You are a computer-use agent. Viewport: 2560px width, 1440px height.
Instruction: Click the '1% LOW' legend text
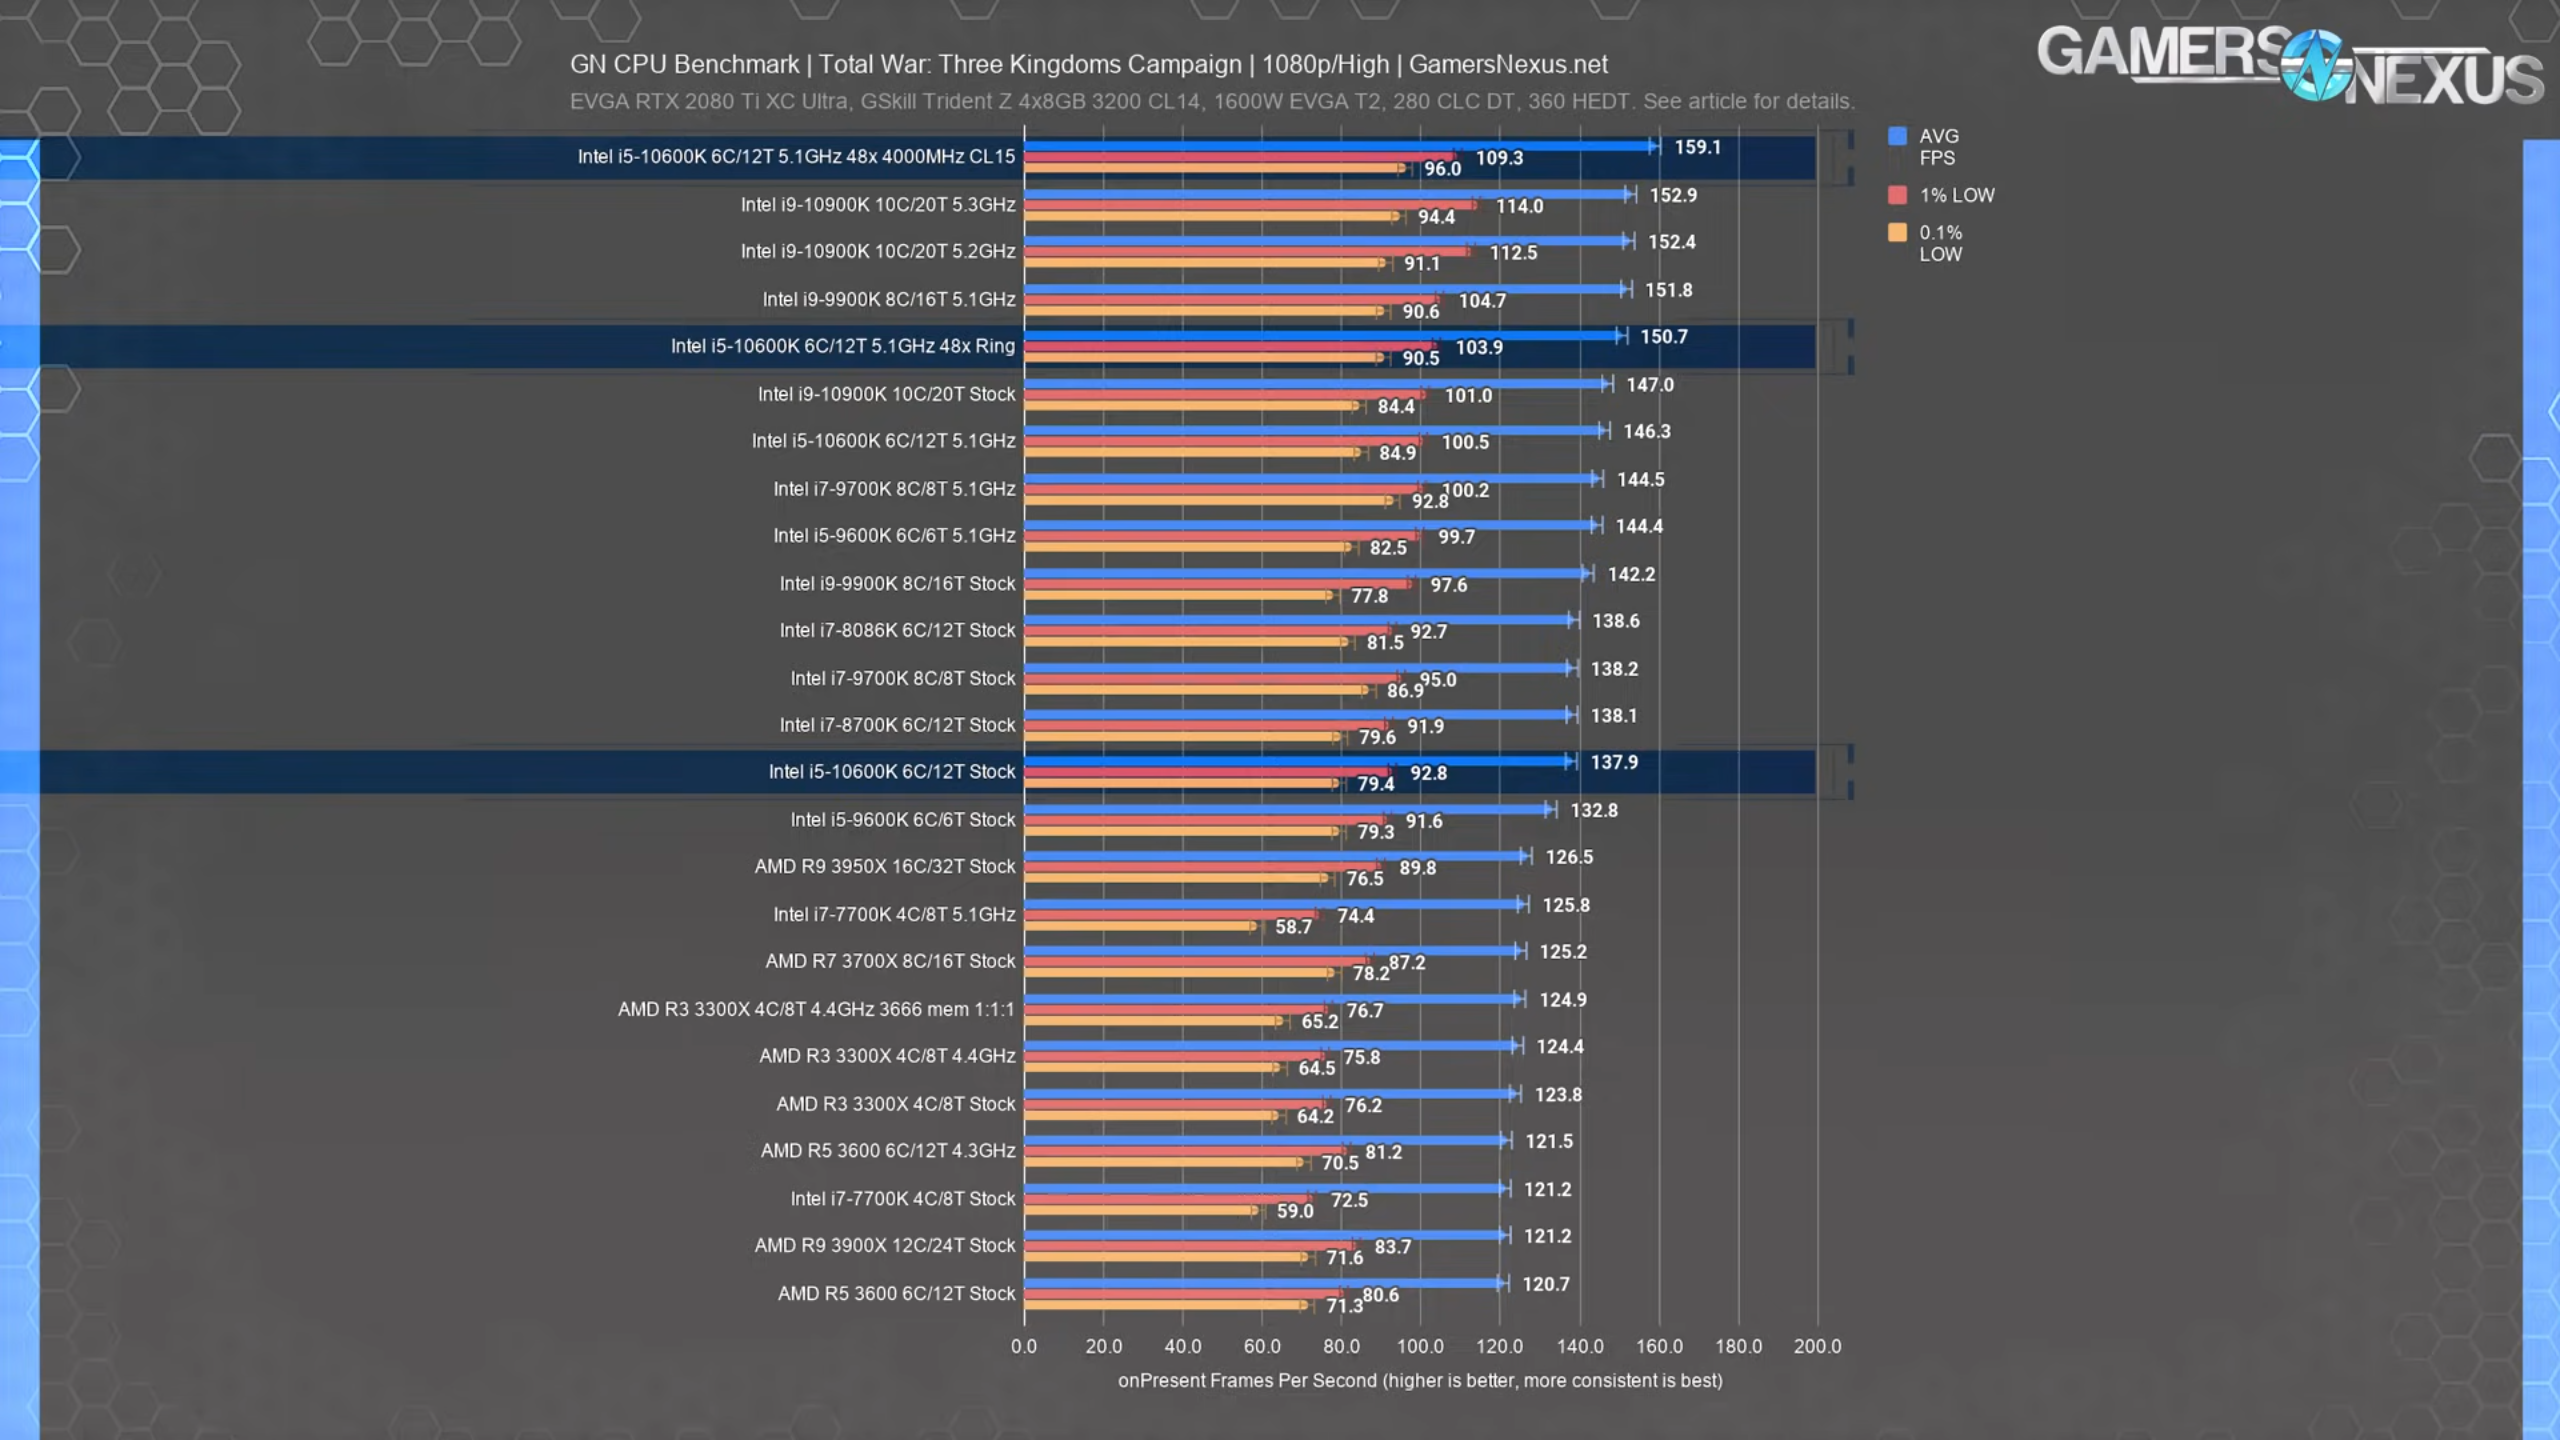coord(1957,195)
